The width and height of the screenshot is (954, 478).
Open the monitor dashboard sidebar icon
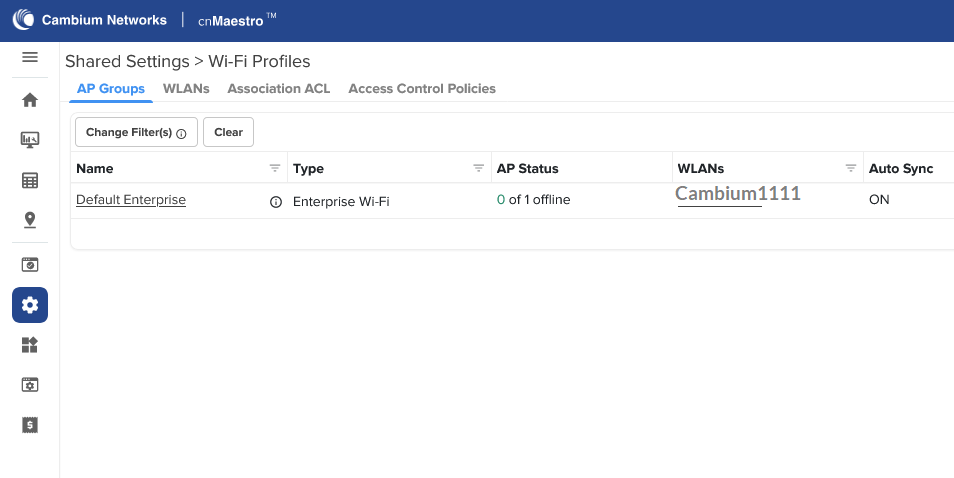click(30, 140)
